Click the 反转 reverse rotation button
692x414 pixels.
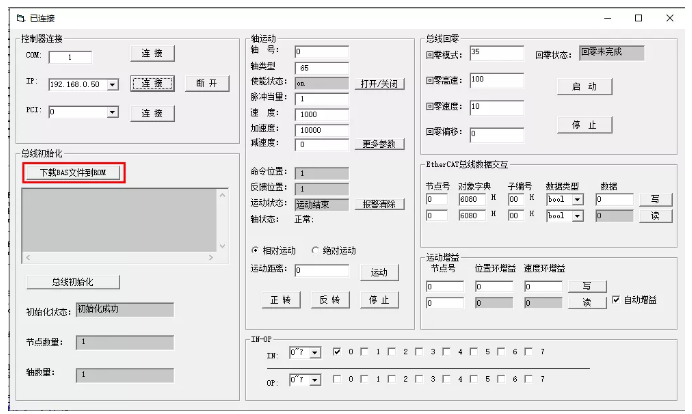[330, 300]
